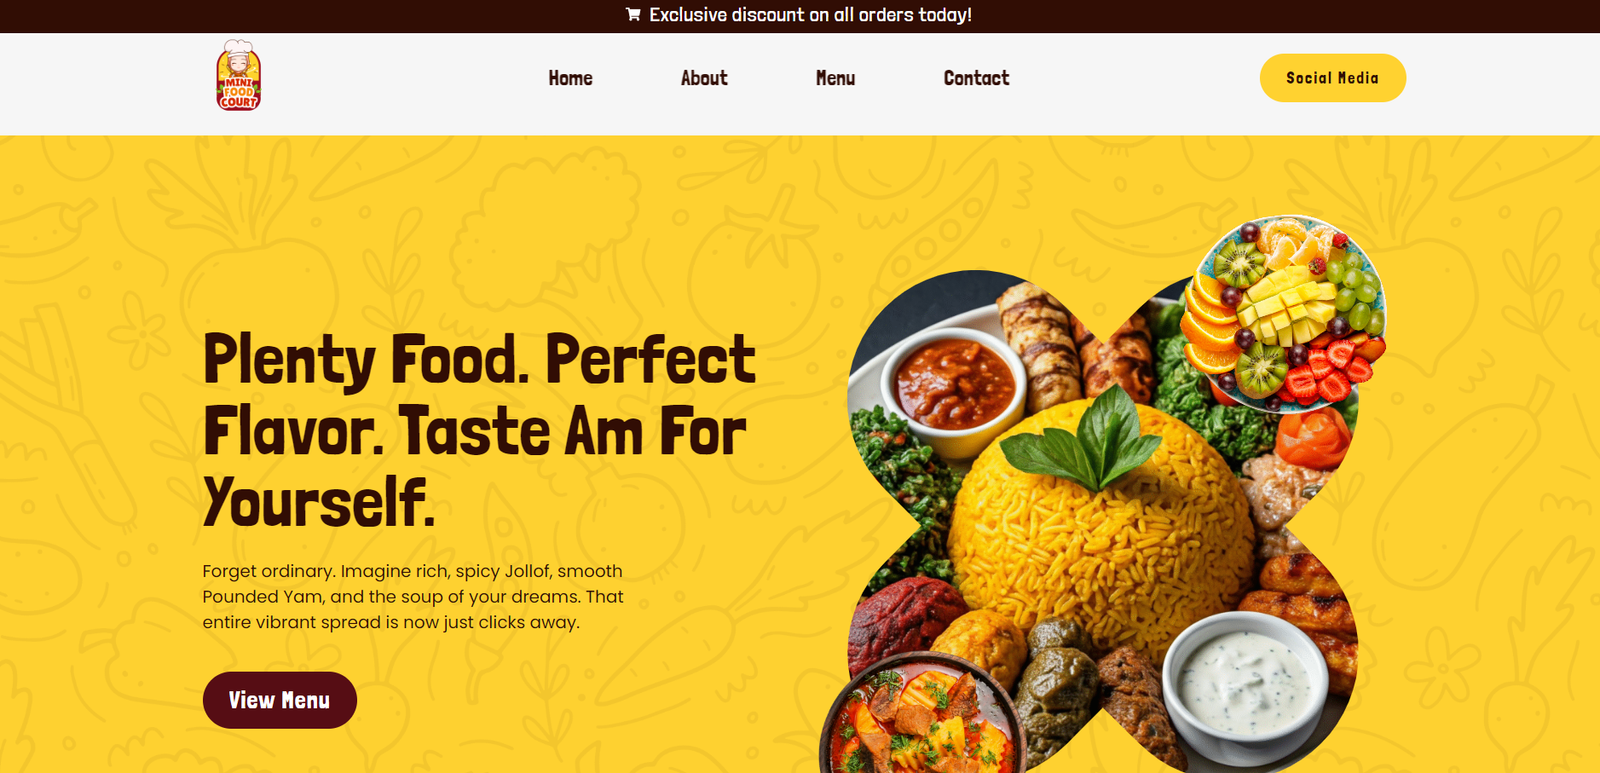
Task: Click the Social Media button
Action: tap(1332, 78)
